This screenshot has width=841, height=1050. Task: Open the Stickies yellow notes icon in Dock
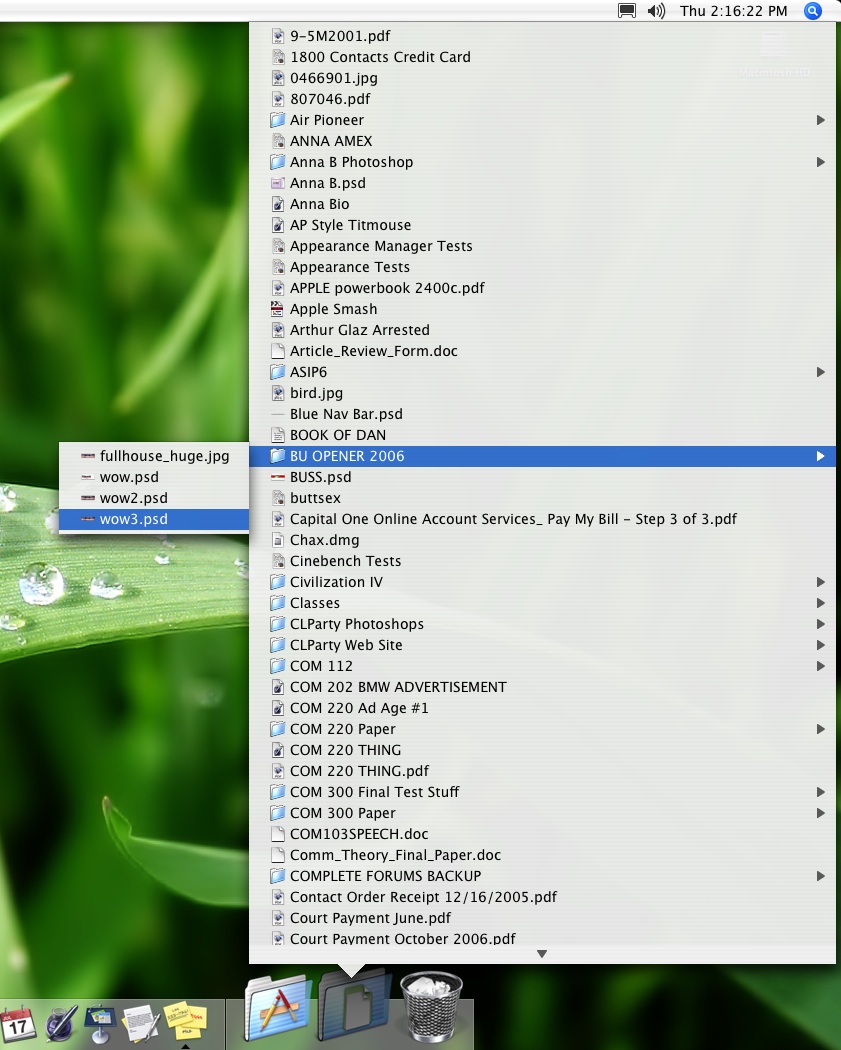(185, 1022)
